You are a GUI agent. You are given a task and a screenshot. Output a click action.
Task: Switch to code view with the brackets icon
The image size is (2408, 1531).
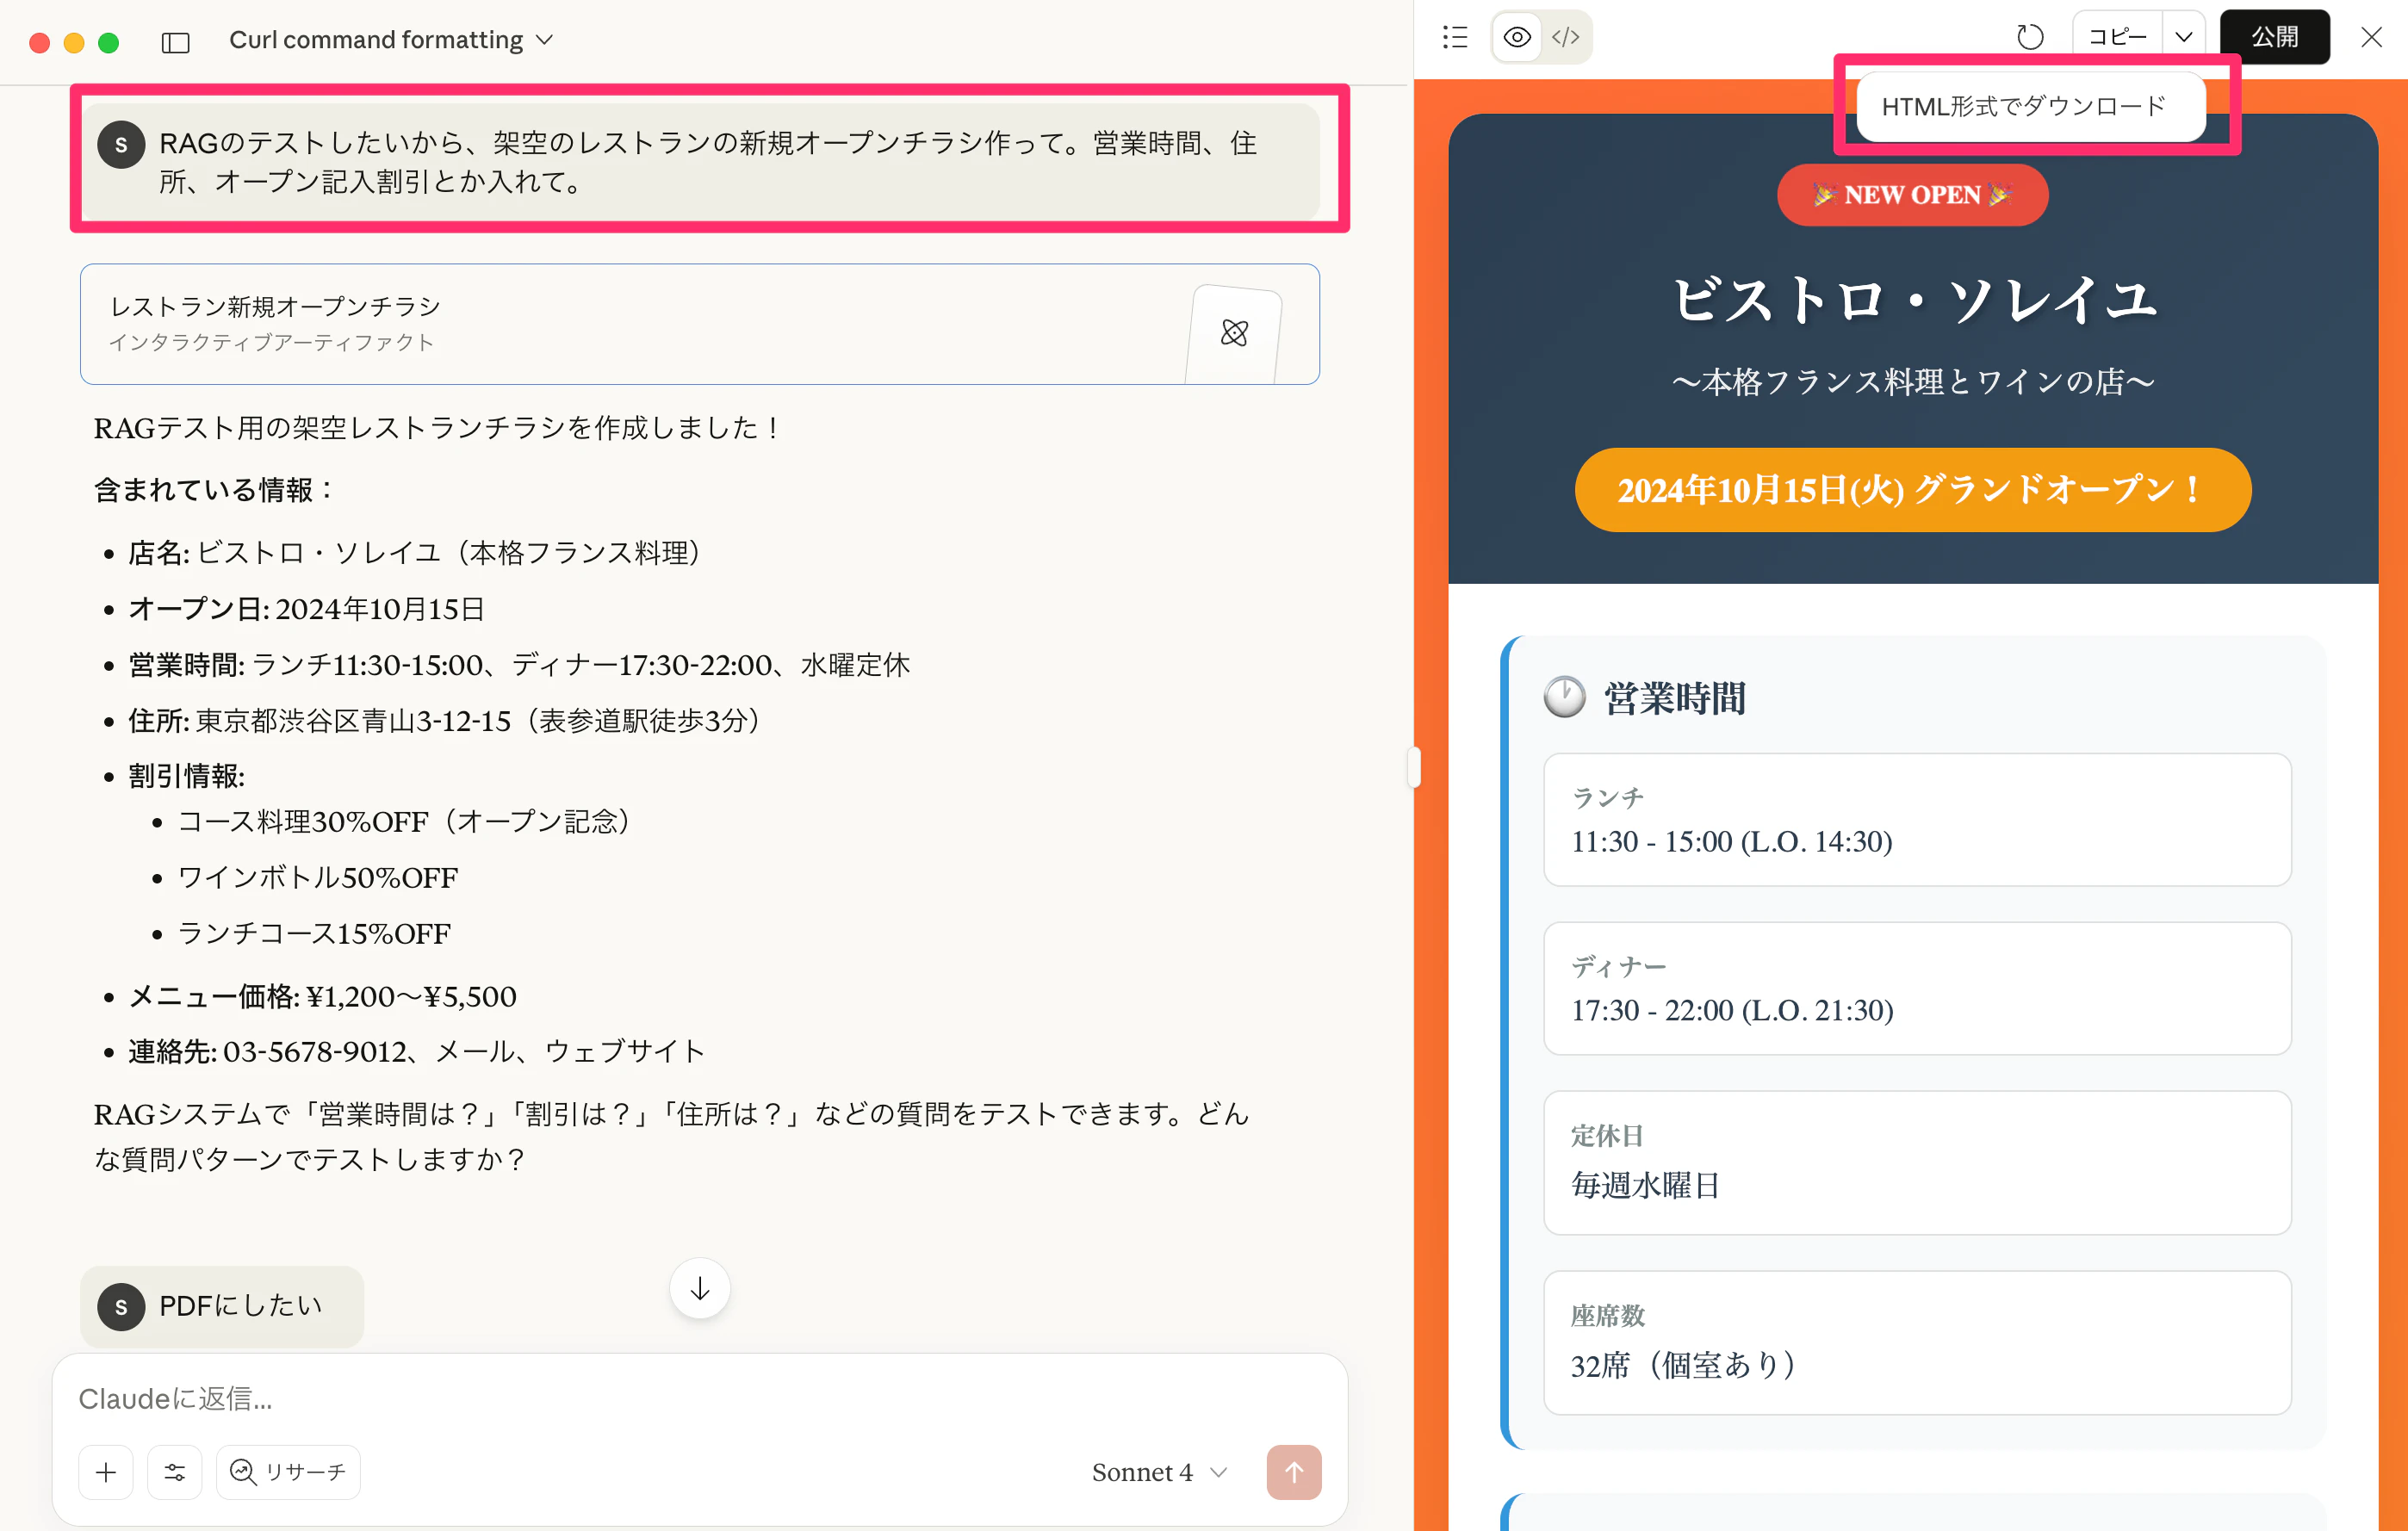(x=1565, y=37)
